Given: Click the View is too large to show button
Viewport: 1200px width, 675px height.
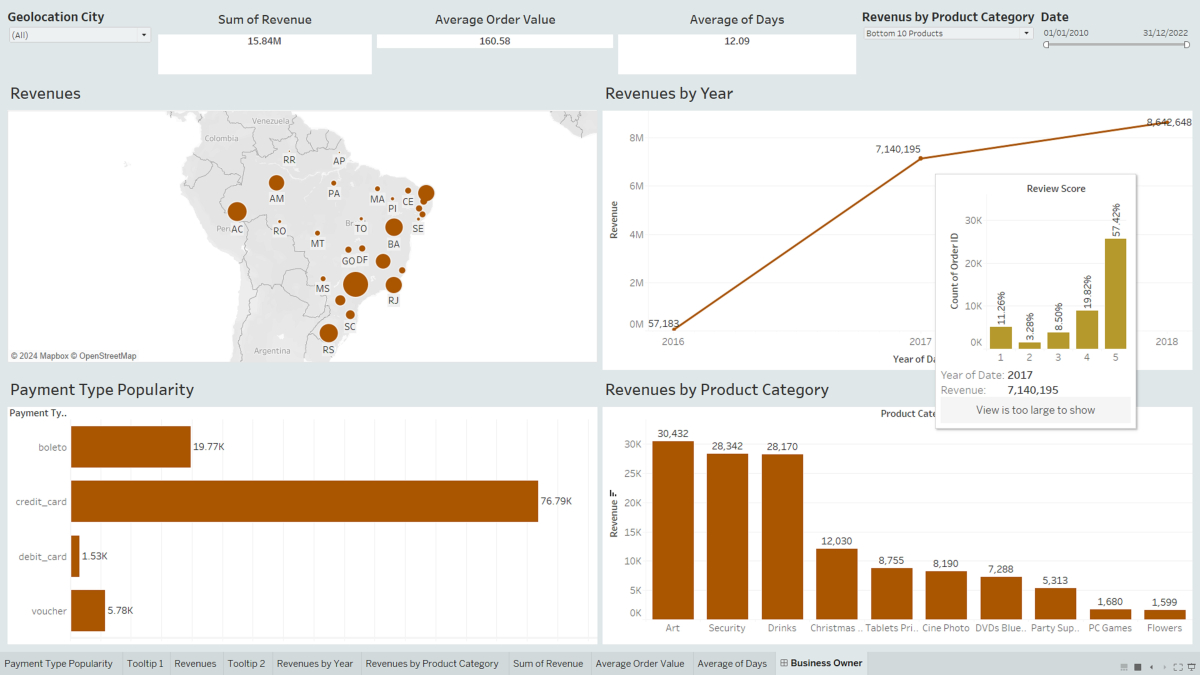Looking at the screenshot, I should tap(1035, 410).
